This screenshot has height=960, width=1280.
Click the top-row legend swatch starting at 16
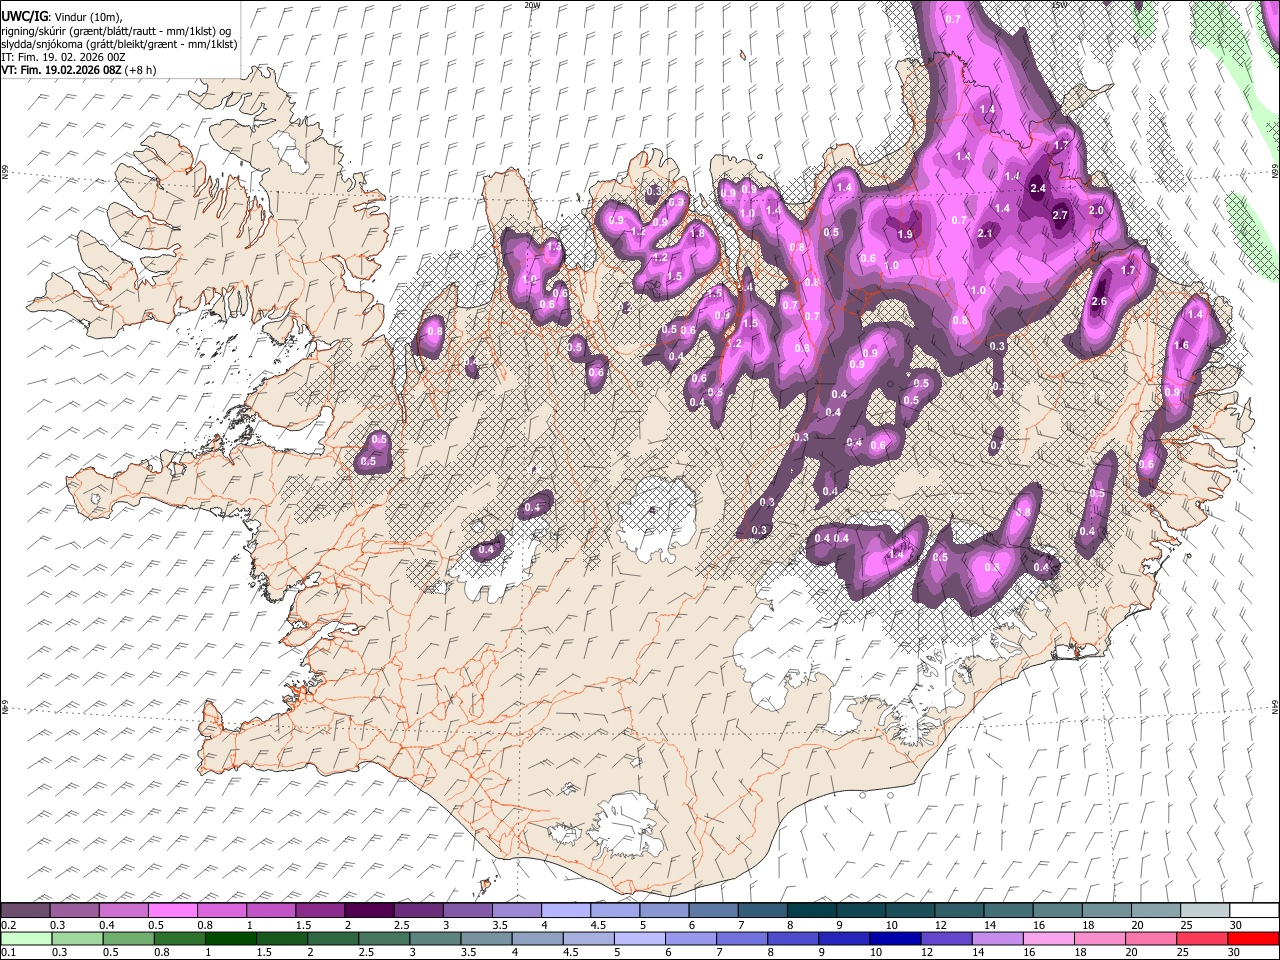tap(1057, 910)
